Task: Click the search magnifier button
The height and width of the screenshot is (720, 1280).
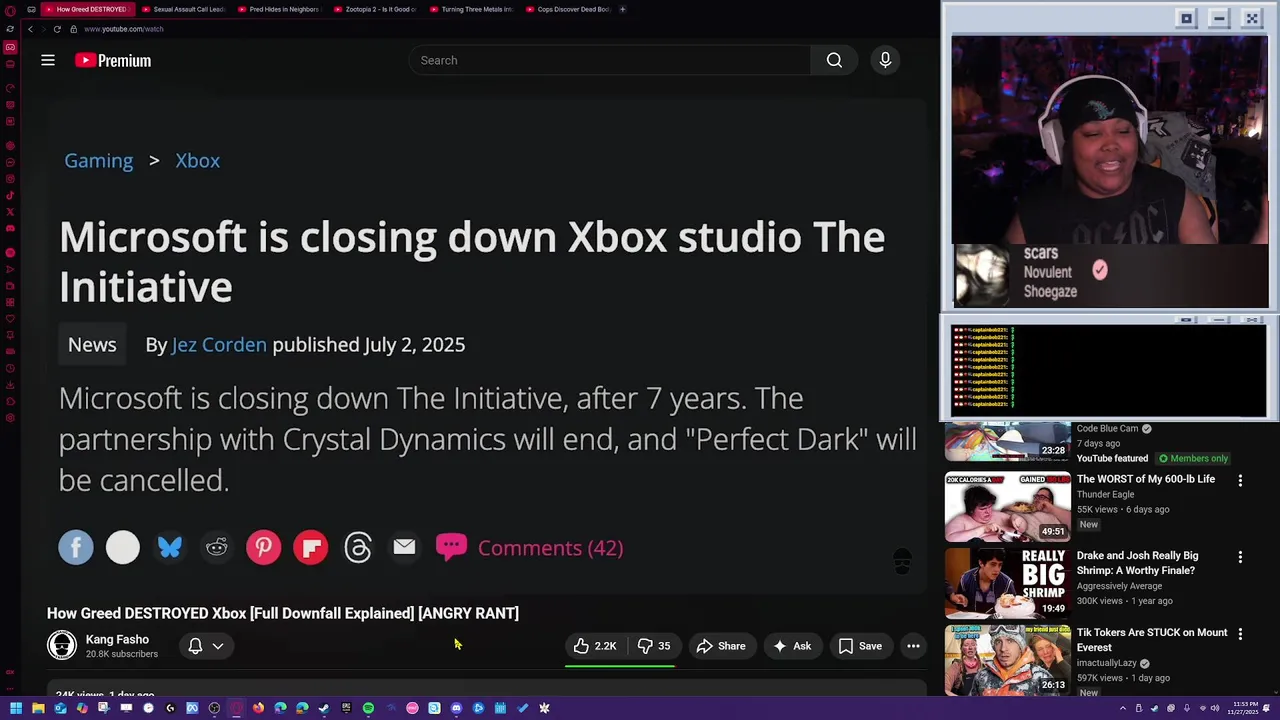Action: pyautogui.click(x=834, y=60)
